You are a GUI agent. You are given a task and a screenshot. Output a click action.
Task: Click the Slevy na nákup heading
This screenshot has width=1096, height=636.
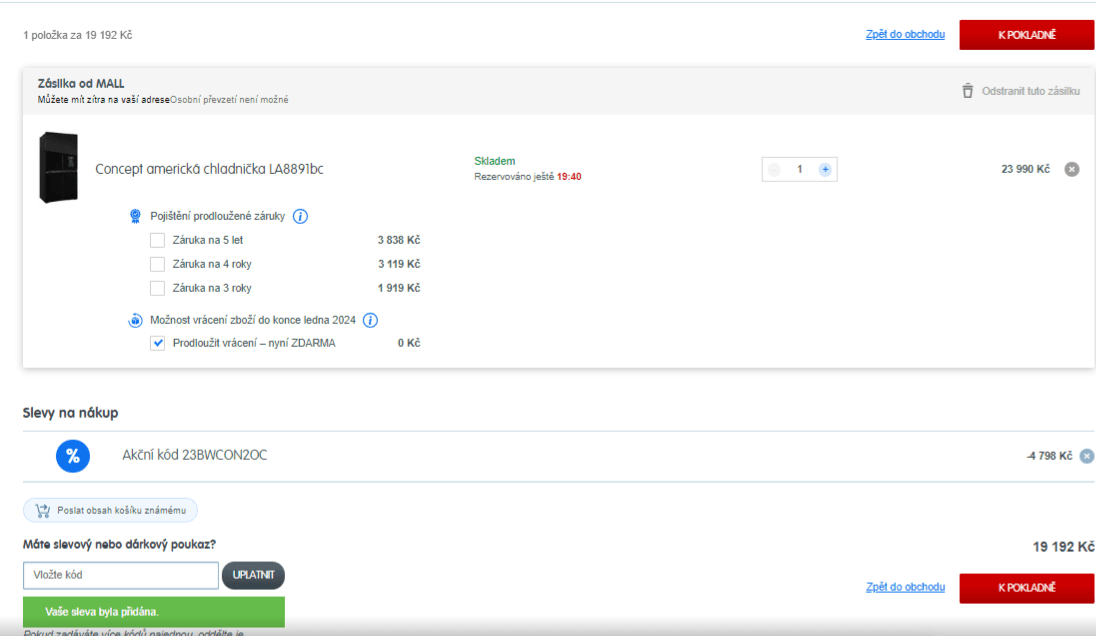coord(71,413)
